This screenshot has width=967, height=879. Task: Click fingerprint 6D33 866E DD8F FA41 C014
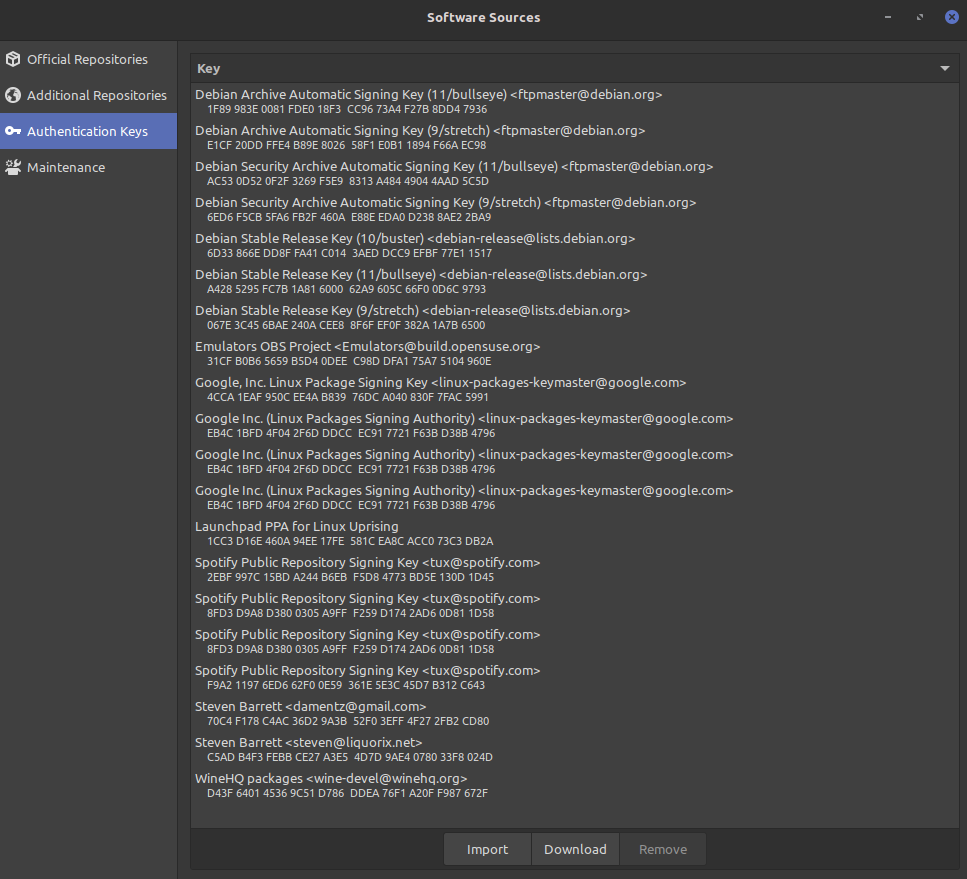(276, 253)
